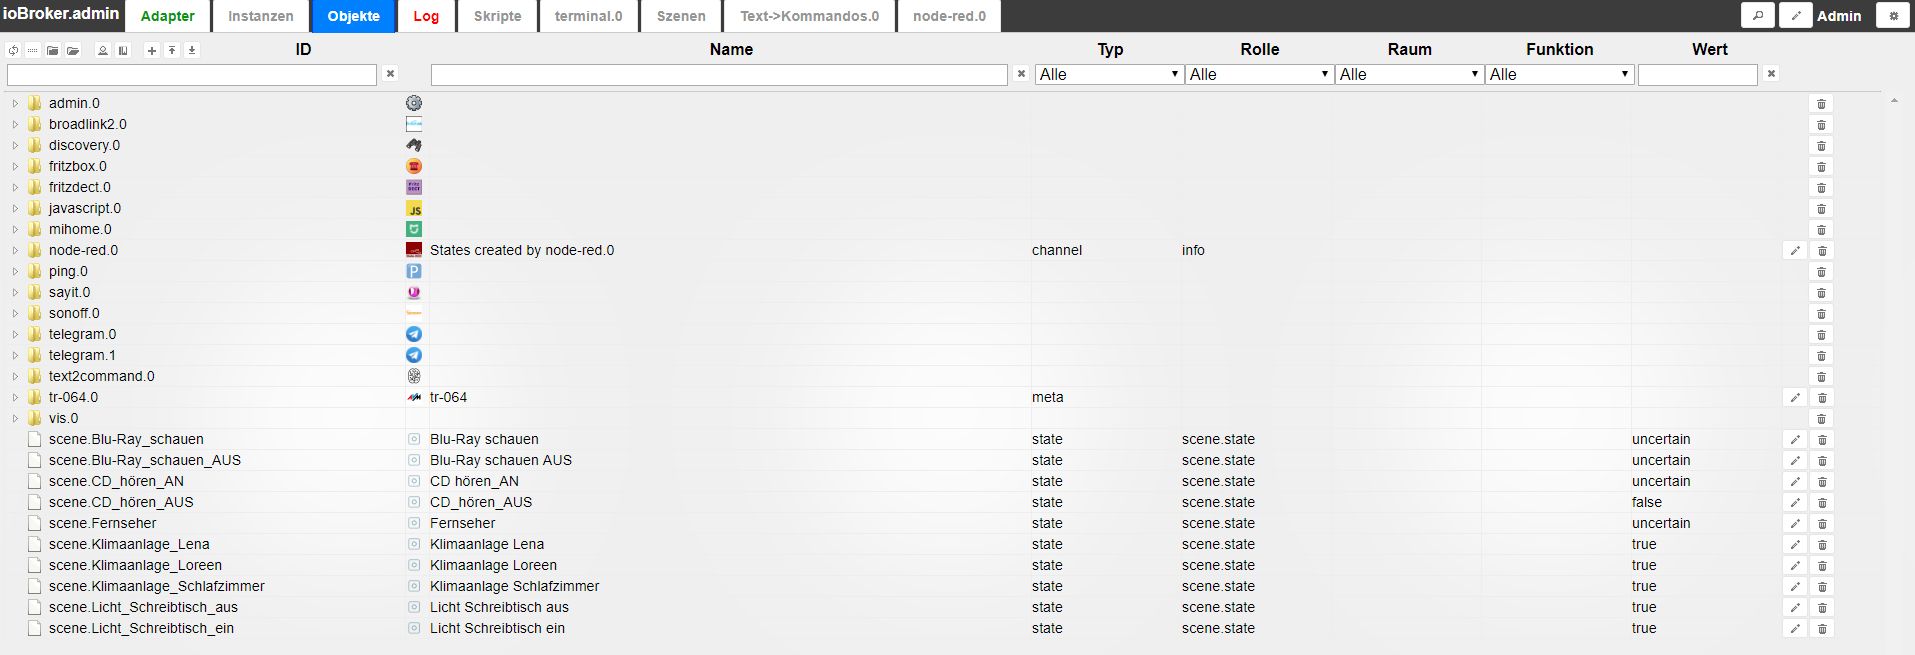Delete scene.CD_hören_AUS using trash icon
1915x655 pixels.
1821,503
